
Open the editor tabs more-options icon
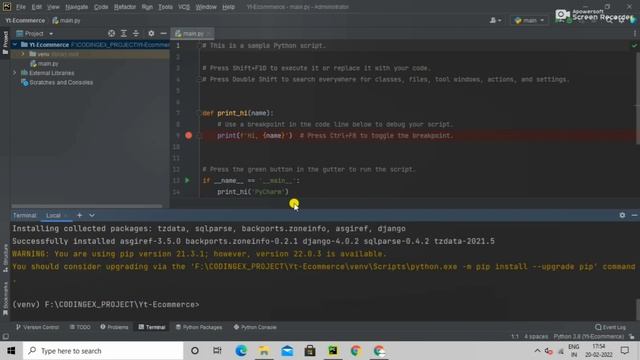(635, 33)
